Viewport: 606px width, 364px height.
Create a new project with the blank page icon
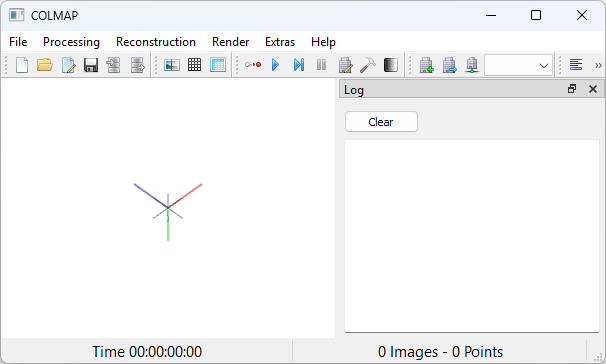22,65
